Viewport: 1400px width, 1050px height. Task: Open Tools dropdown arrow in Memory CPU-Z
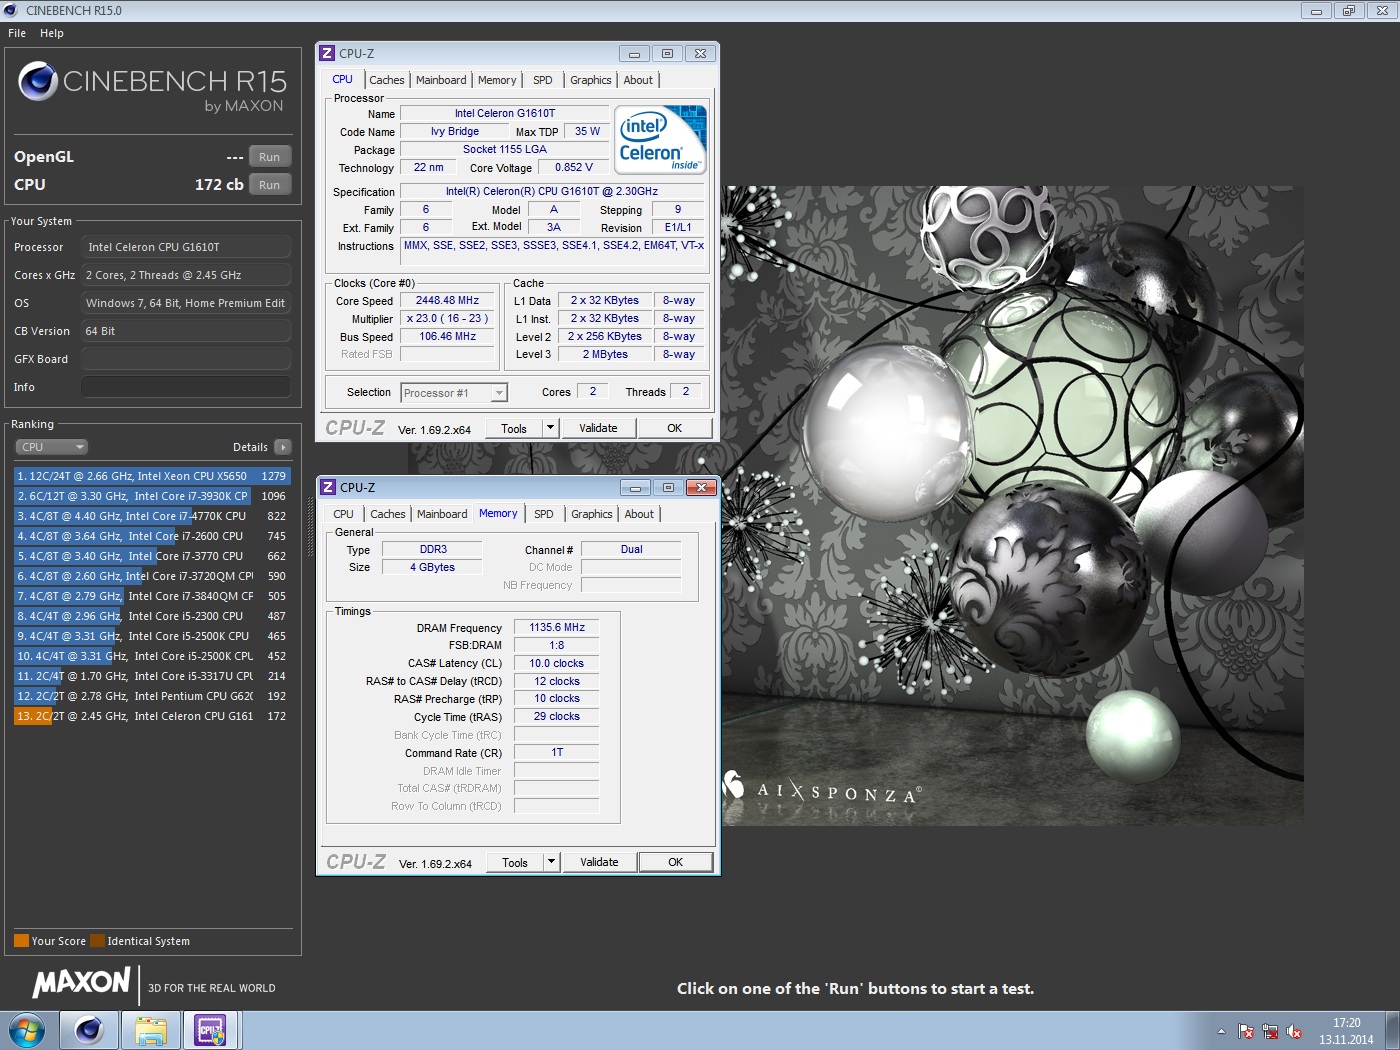551,862
